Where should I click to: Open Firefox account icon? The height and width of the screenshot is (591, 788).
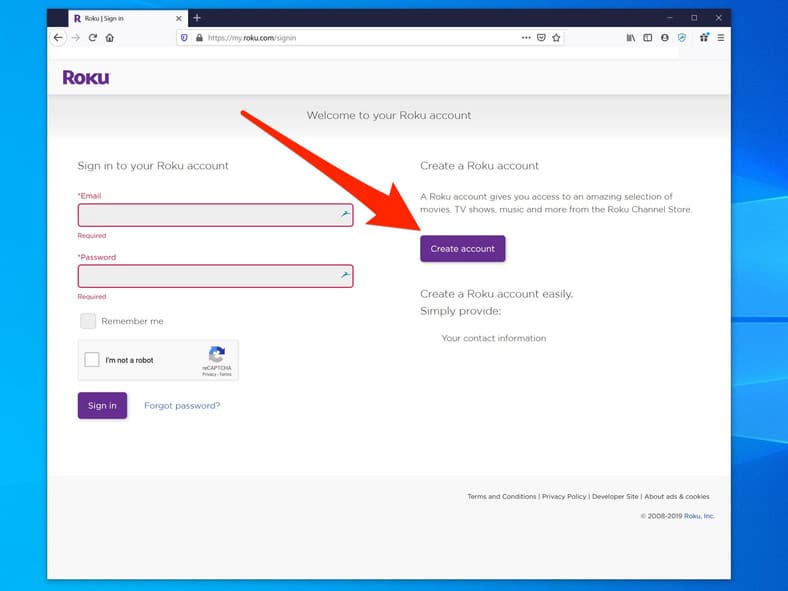tap(665, 38)
